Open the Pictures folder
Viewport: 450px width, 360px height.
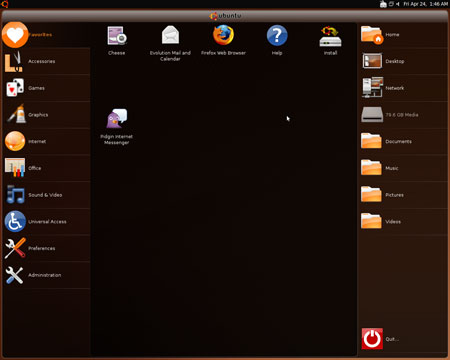403,195
